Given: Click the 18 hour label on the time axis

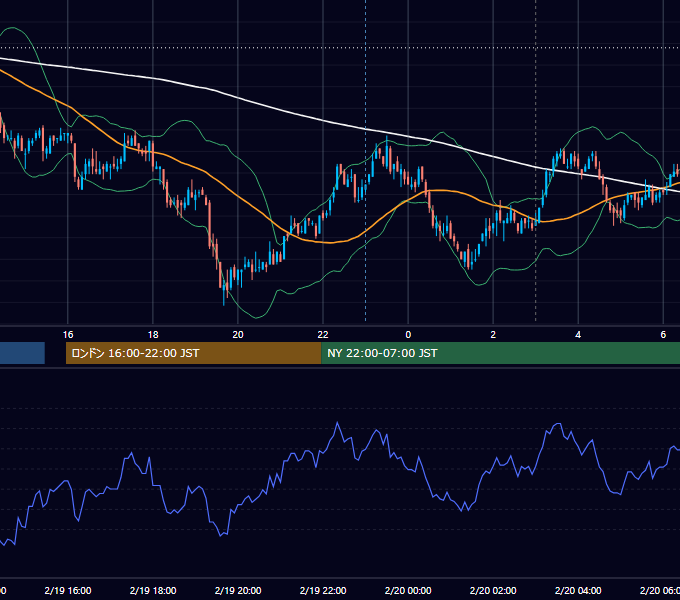Looking at the screenshot, I should click(153, 335).
